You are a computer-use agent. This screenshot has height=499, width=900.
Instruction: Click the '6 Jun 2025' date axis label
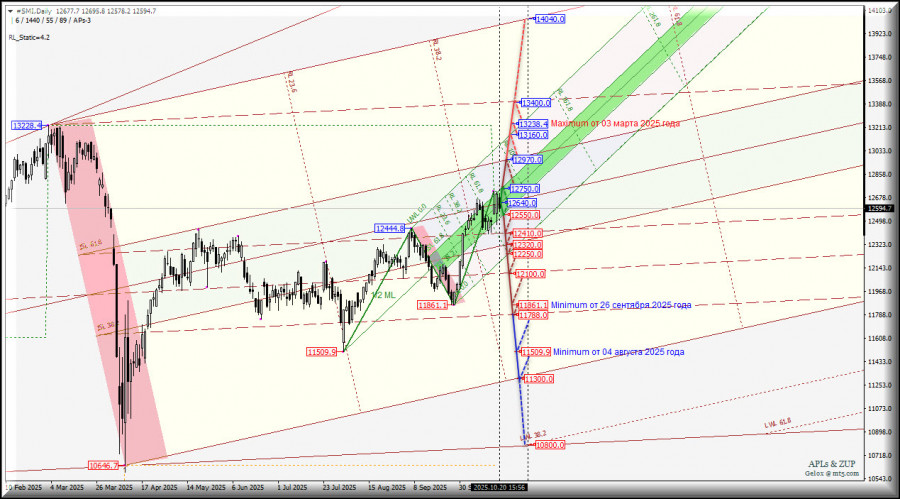pos(248,487)
